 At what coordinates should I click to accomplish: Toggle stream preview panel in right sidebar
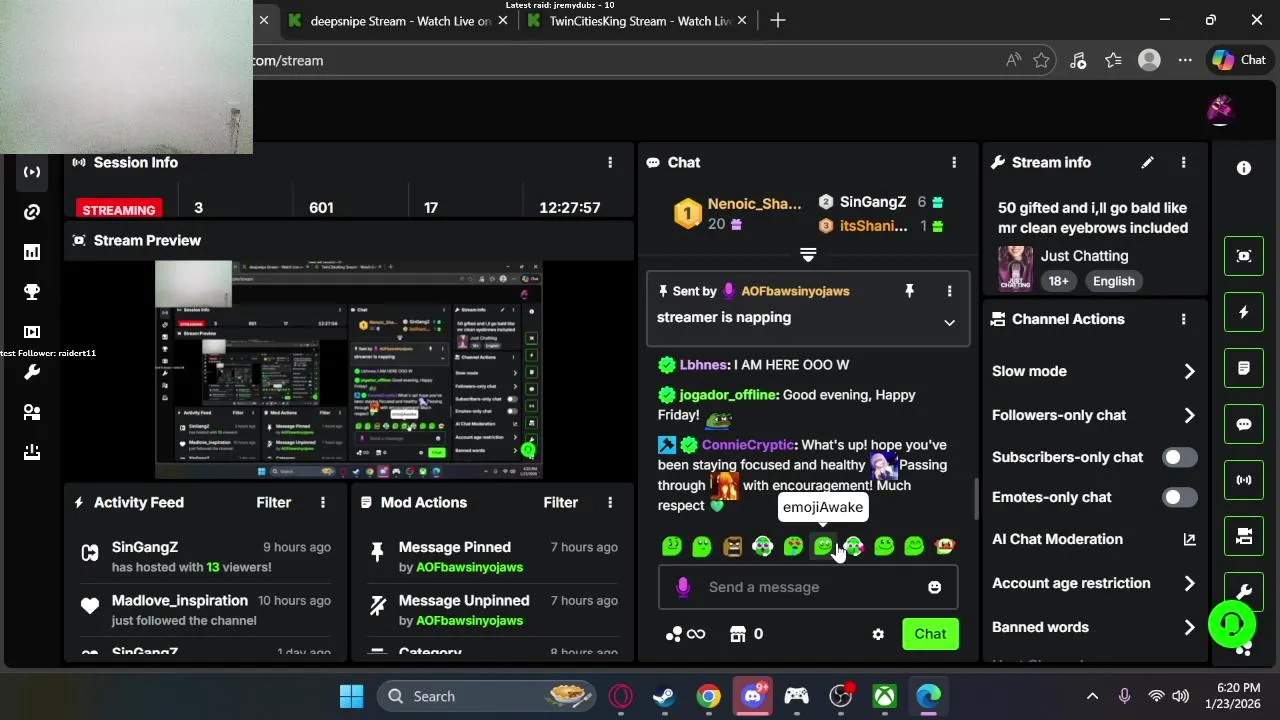click(1244, 256)
